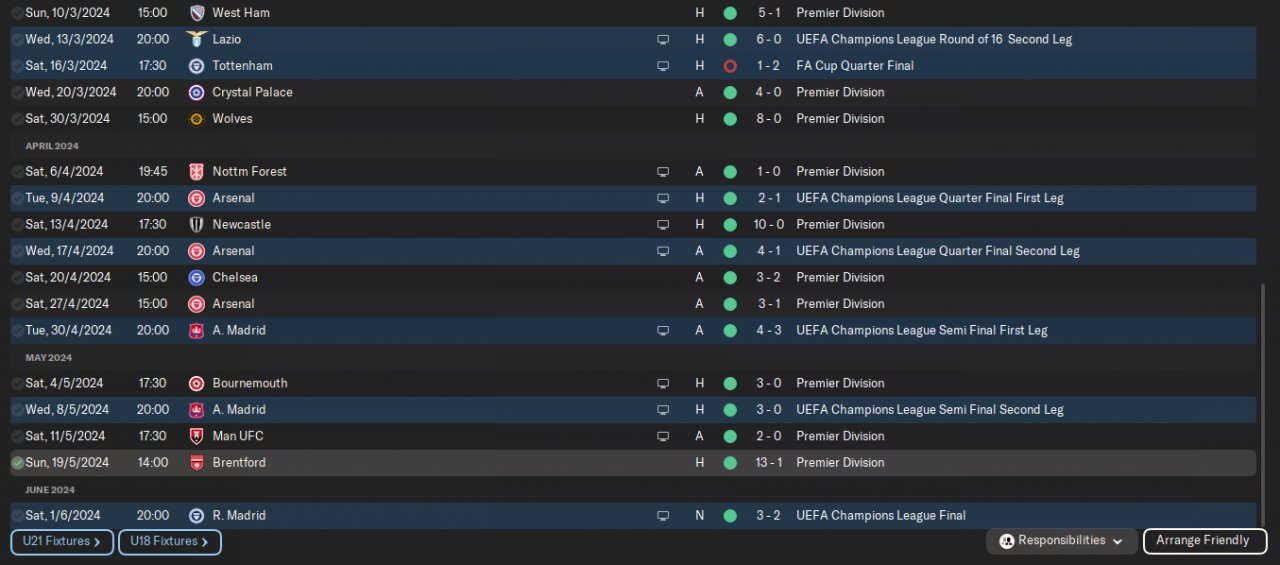Click A. Madrid badge in the 30/4/2024 row
Screen dimensions: 1280x565
coord(197,331)
